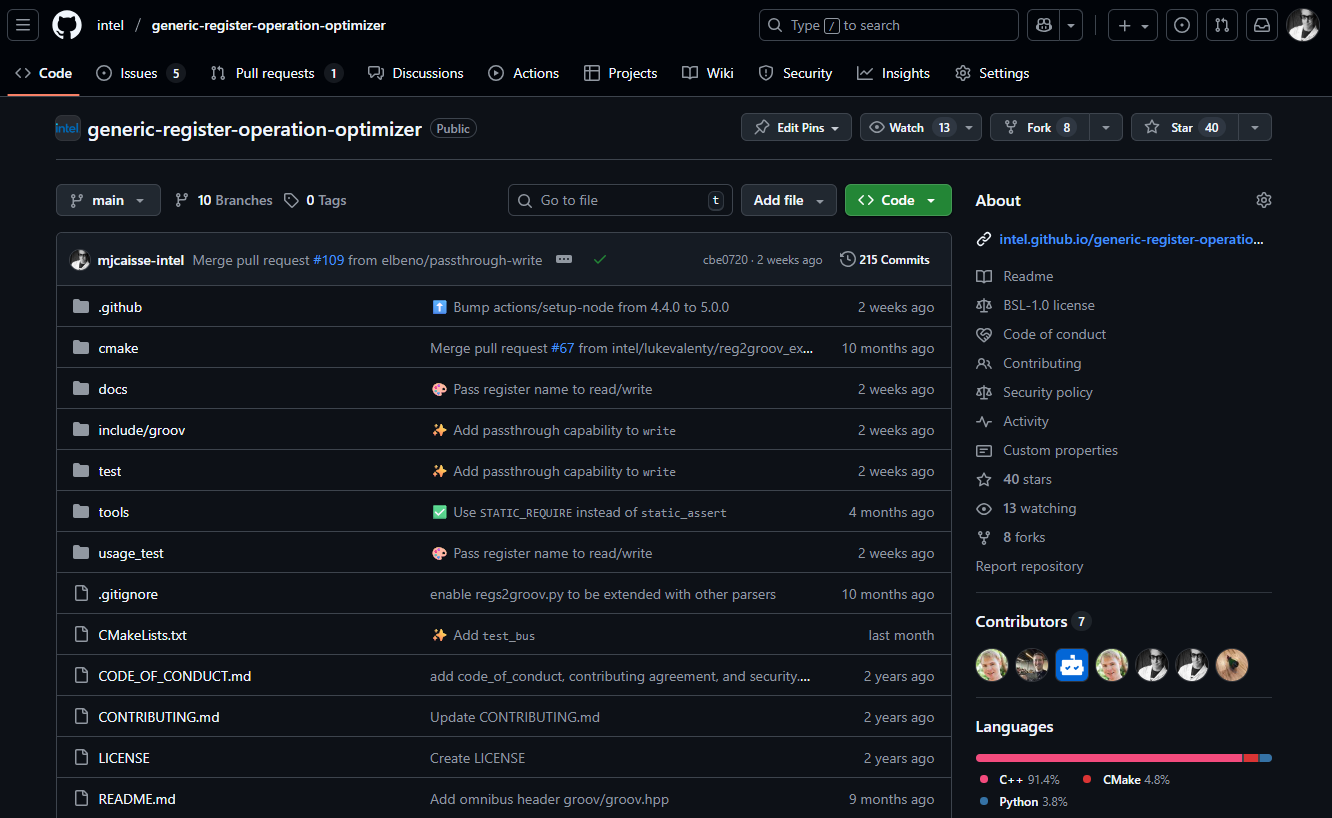Open Edit Pins options

point(796,127)
